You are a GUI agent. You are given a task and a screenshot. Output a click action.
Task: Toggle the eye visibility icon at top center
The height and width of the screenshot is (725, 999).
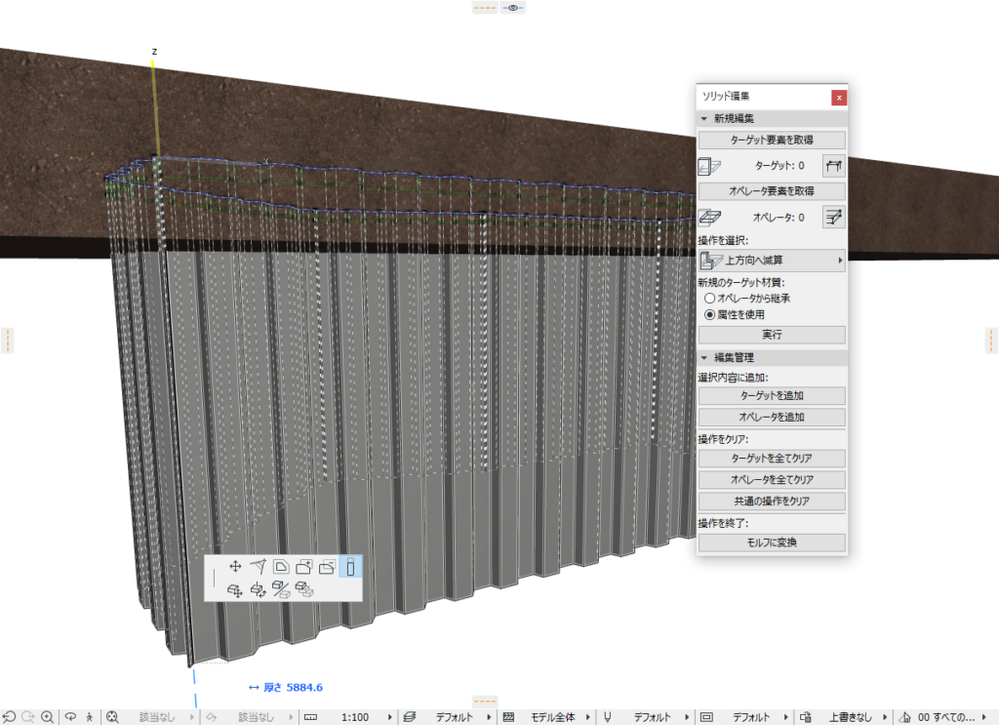click(513, 7)
